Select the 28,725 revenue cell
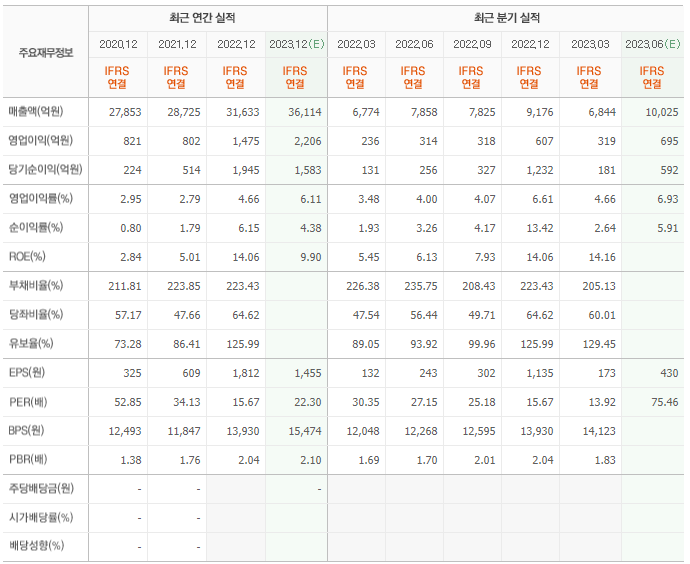This screenshot has width=690, height=564. pyautogui.click(x=184, y=112)
